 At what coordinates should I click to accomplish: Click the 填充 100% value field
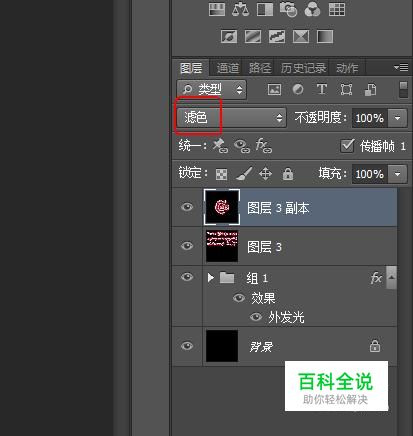click(x=370, y=174)
